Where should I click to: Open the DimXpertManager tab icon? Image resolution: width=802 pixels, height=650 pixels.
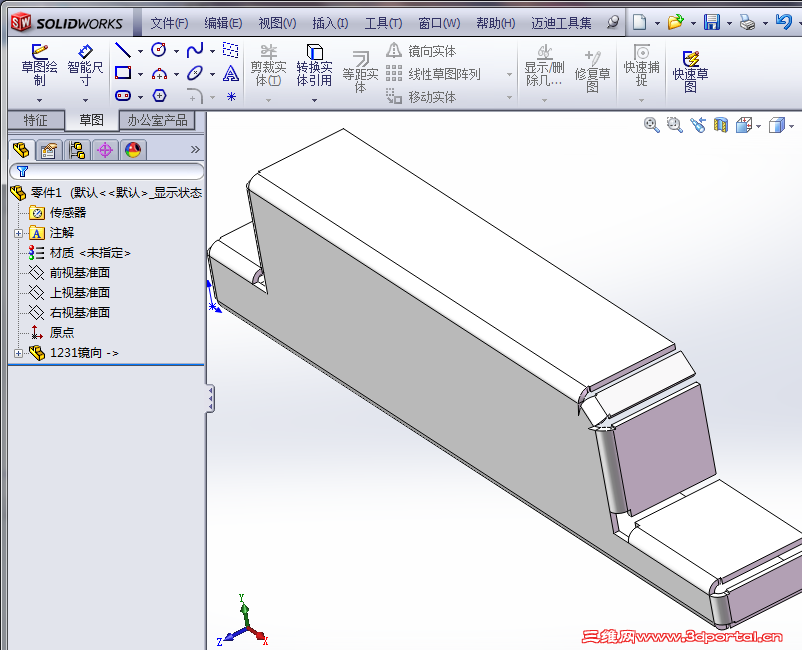click(105, 150)
